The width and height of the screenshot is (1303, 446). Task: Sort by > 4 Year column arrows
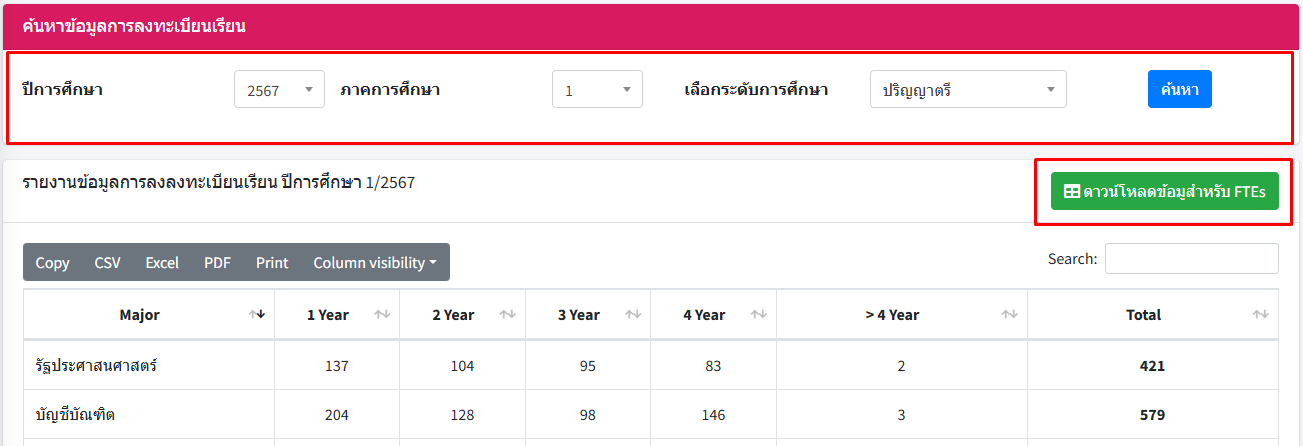pyautogui.click(x=1010, y=315)
